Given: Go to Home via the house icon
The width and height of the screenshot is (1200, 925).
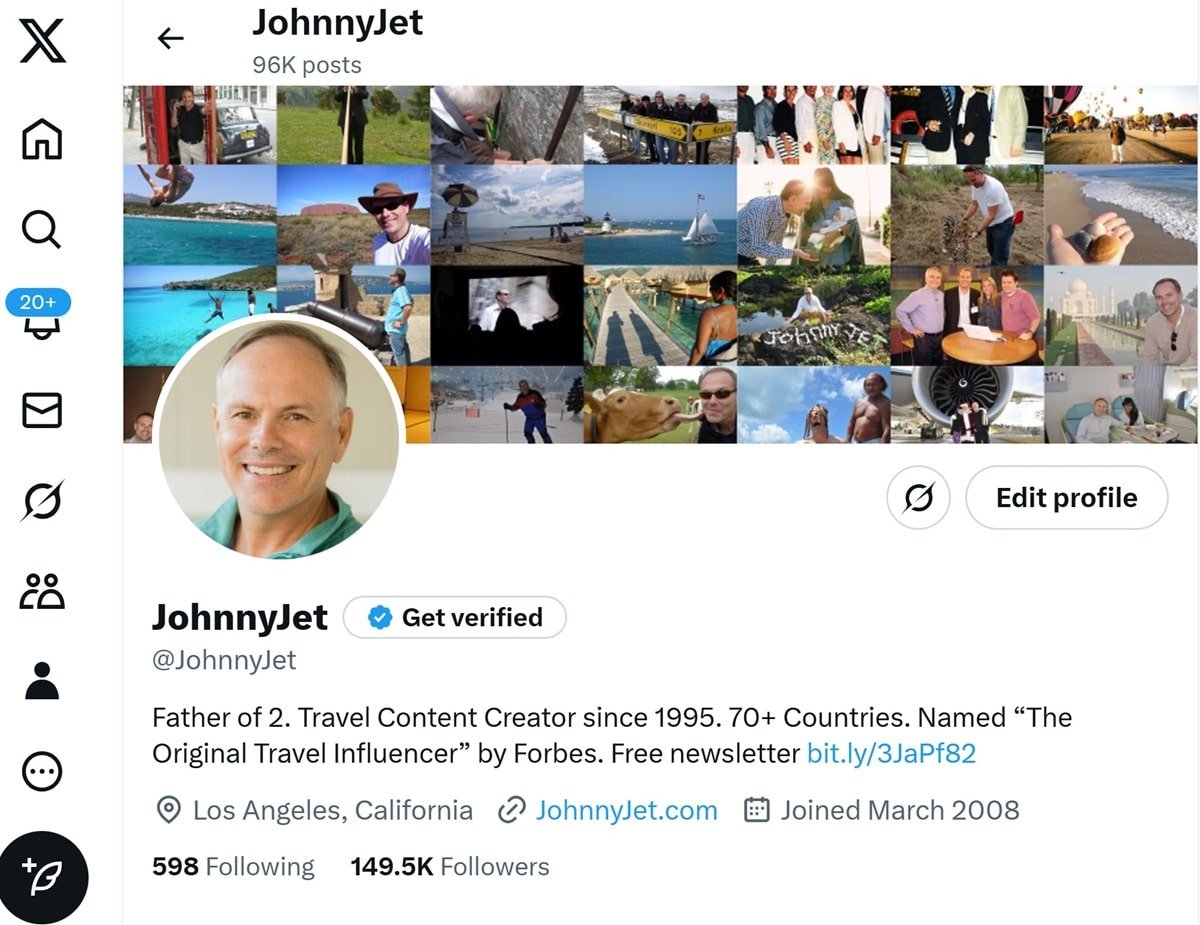Looking at the screenshot, I should (x=42, y=139).
